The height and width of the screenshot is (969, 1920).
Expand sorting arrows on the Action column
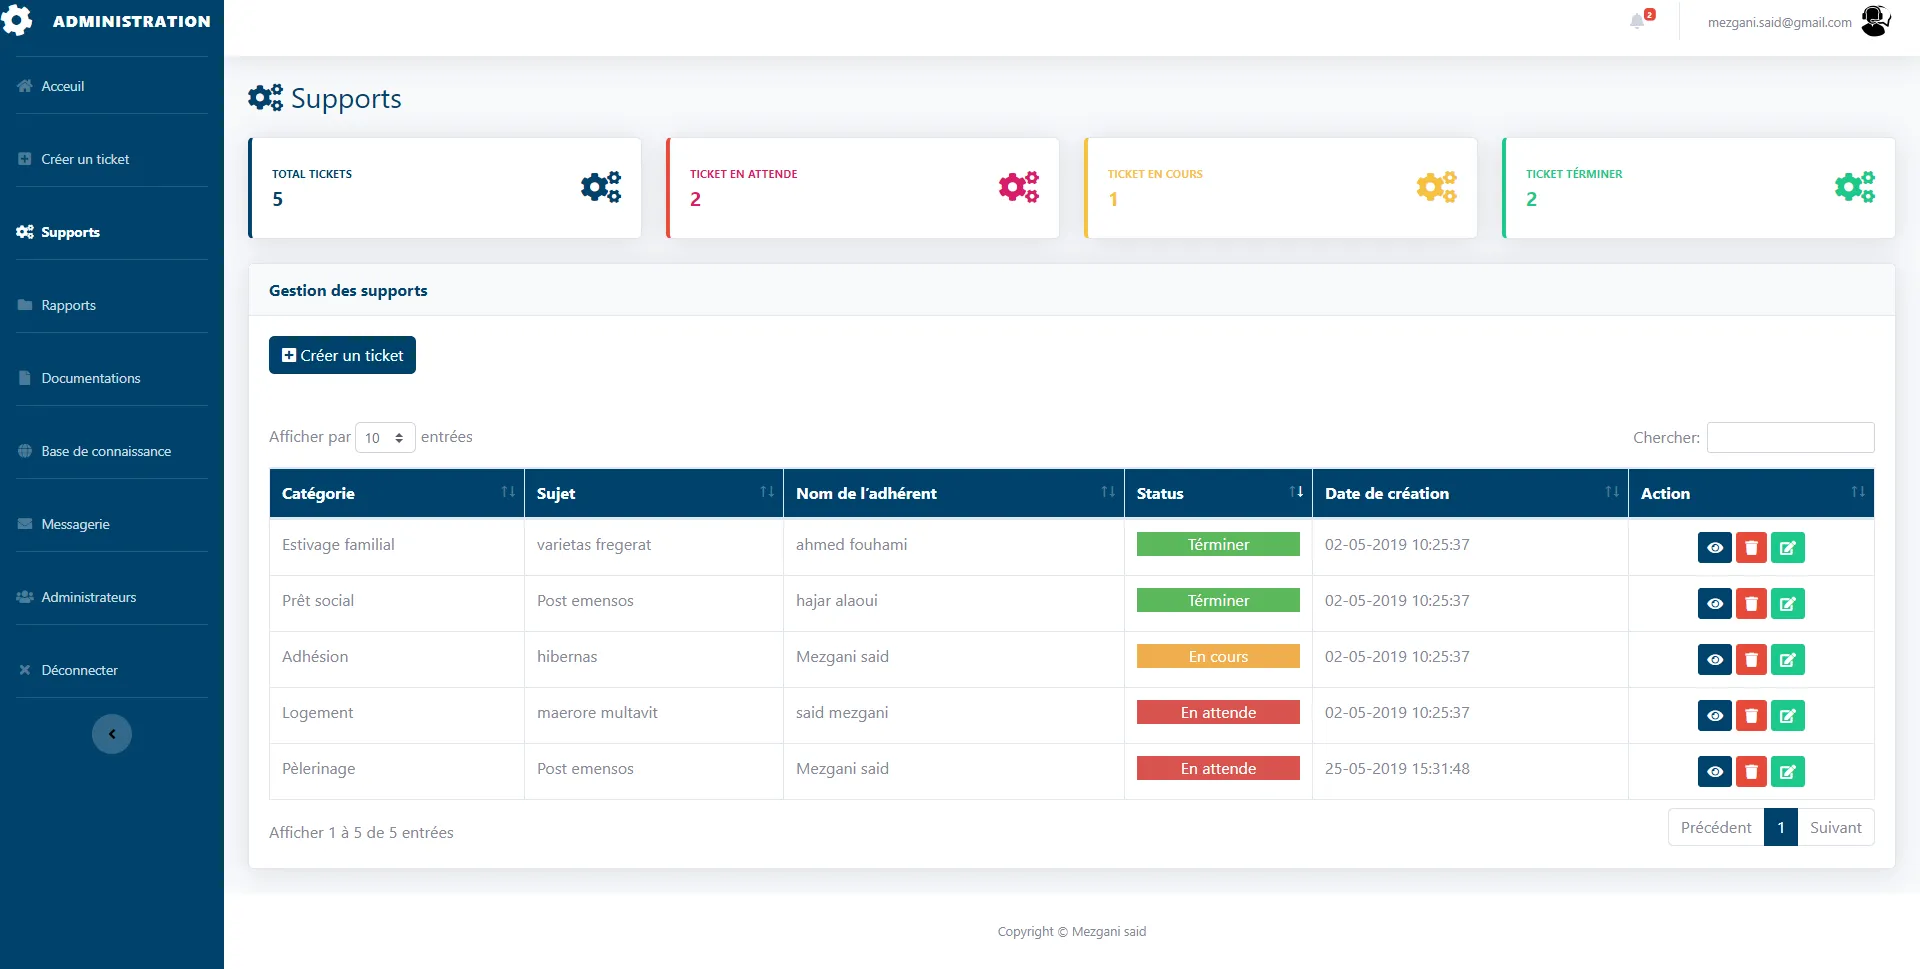[1858, 492]
